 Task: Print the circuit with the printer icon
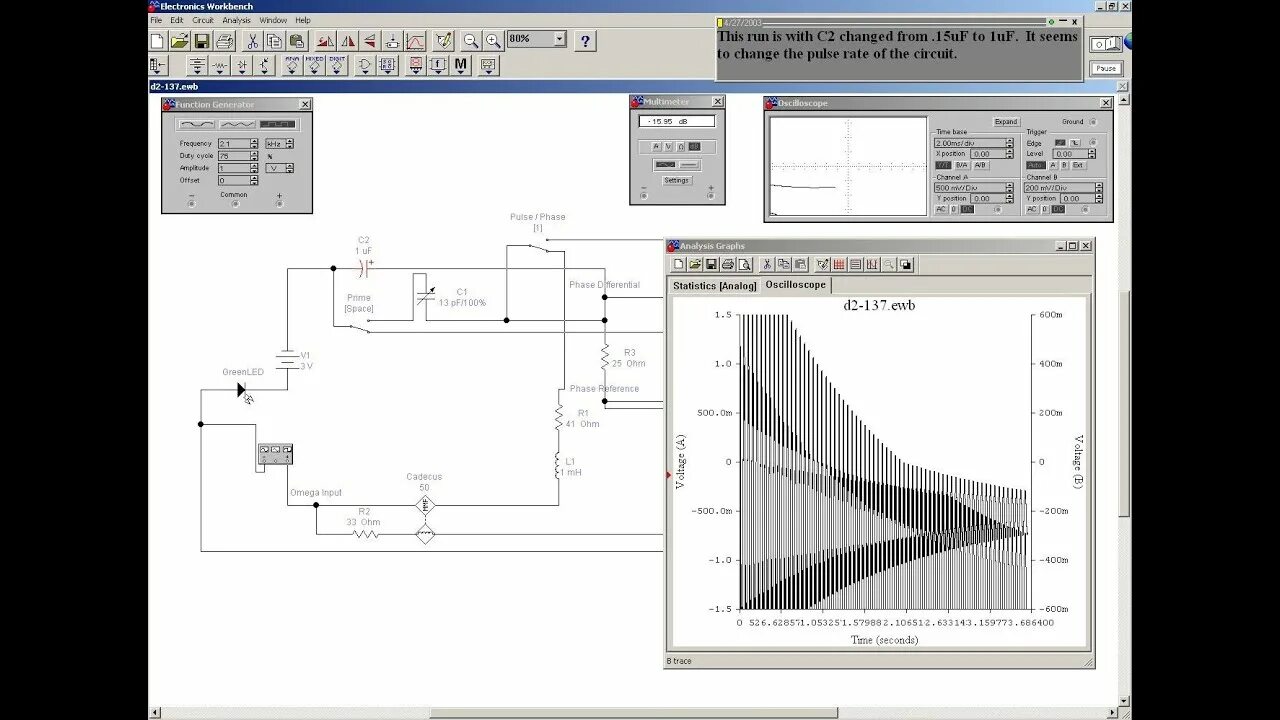click(225, 41)
